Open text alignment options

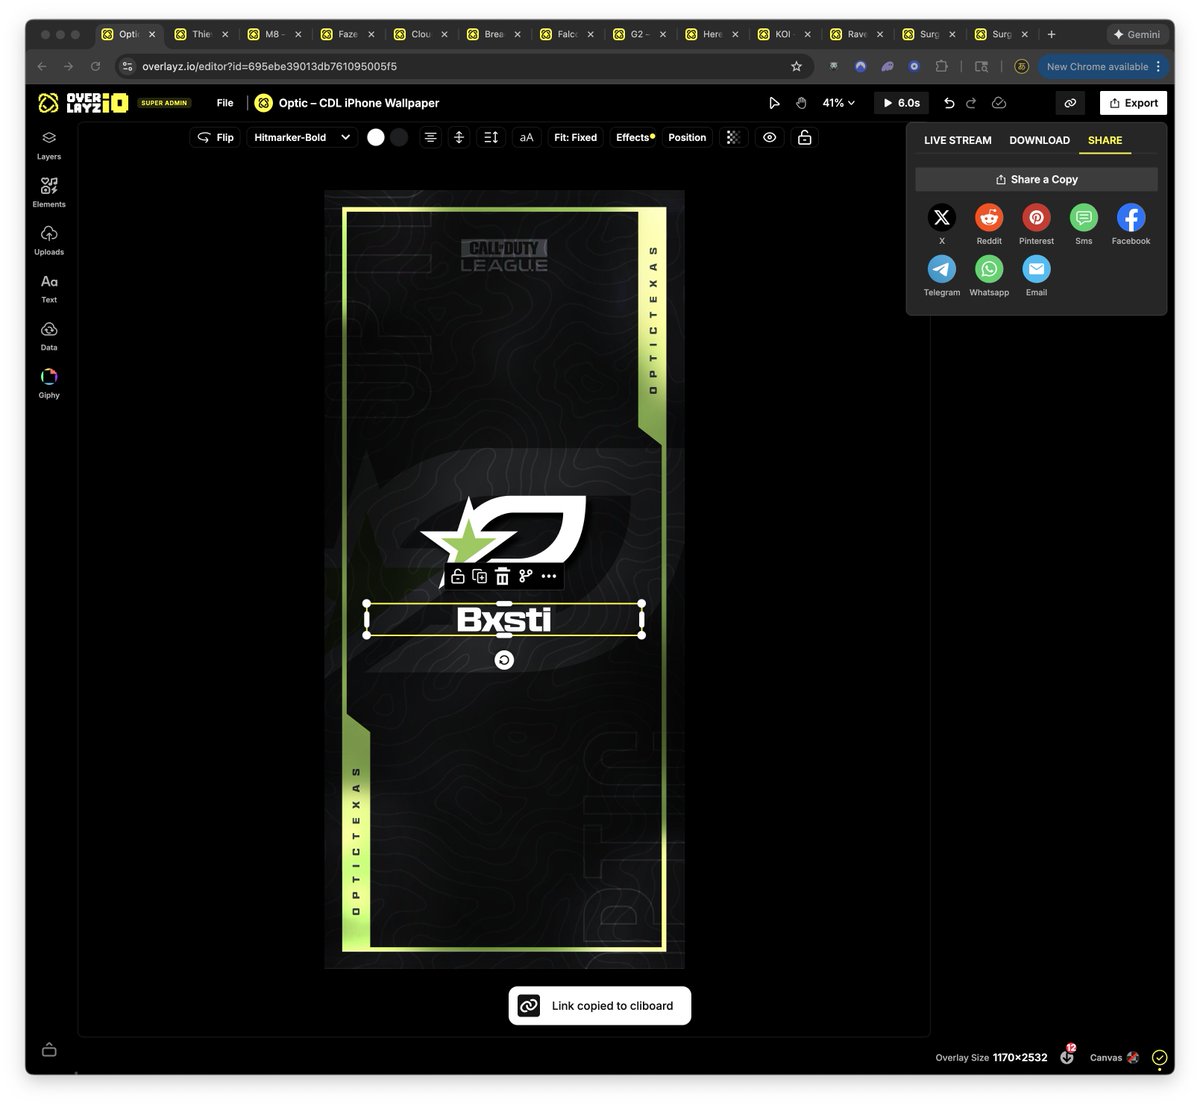click(x=430, y=137)
